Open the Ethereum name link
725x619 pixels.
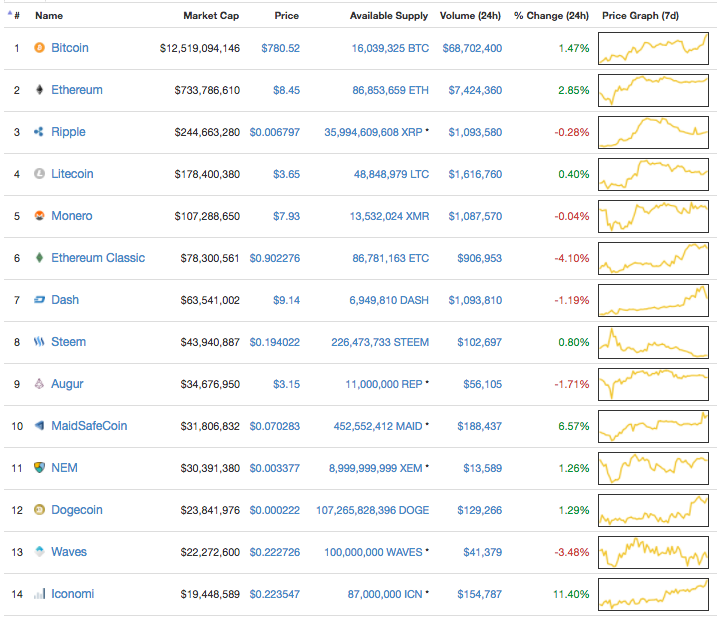(77, 90)
